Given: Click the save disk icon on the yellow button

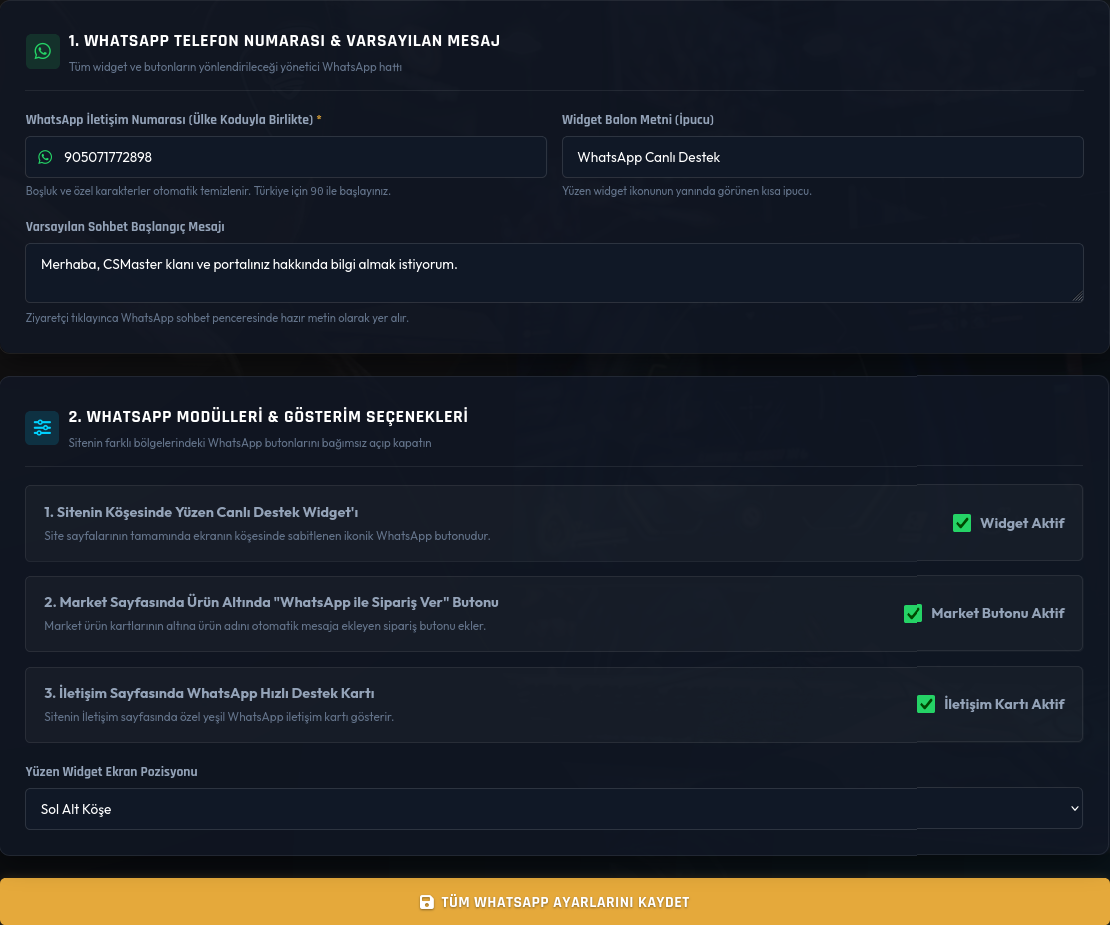Looking at the screenshot, I should tap(426, 902).
